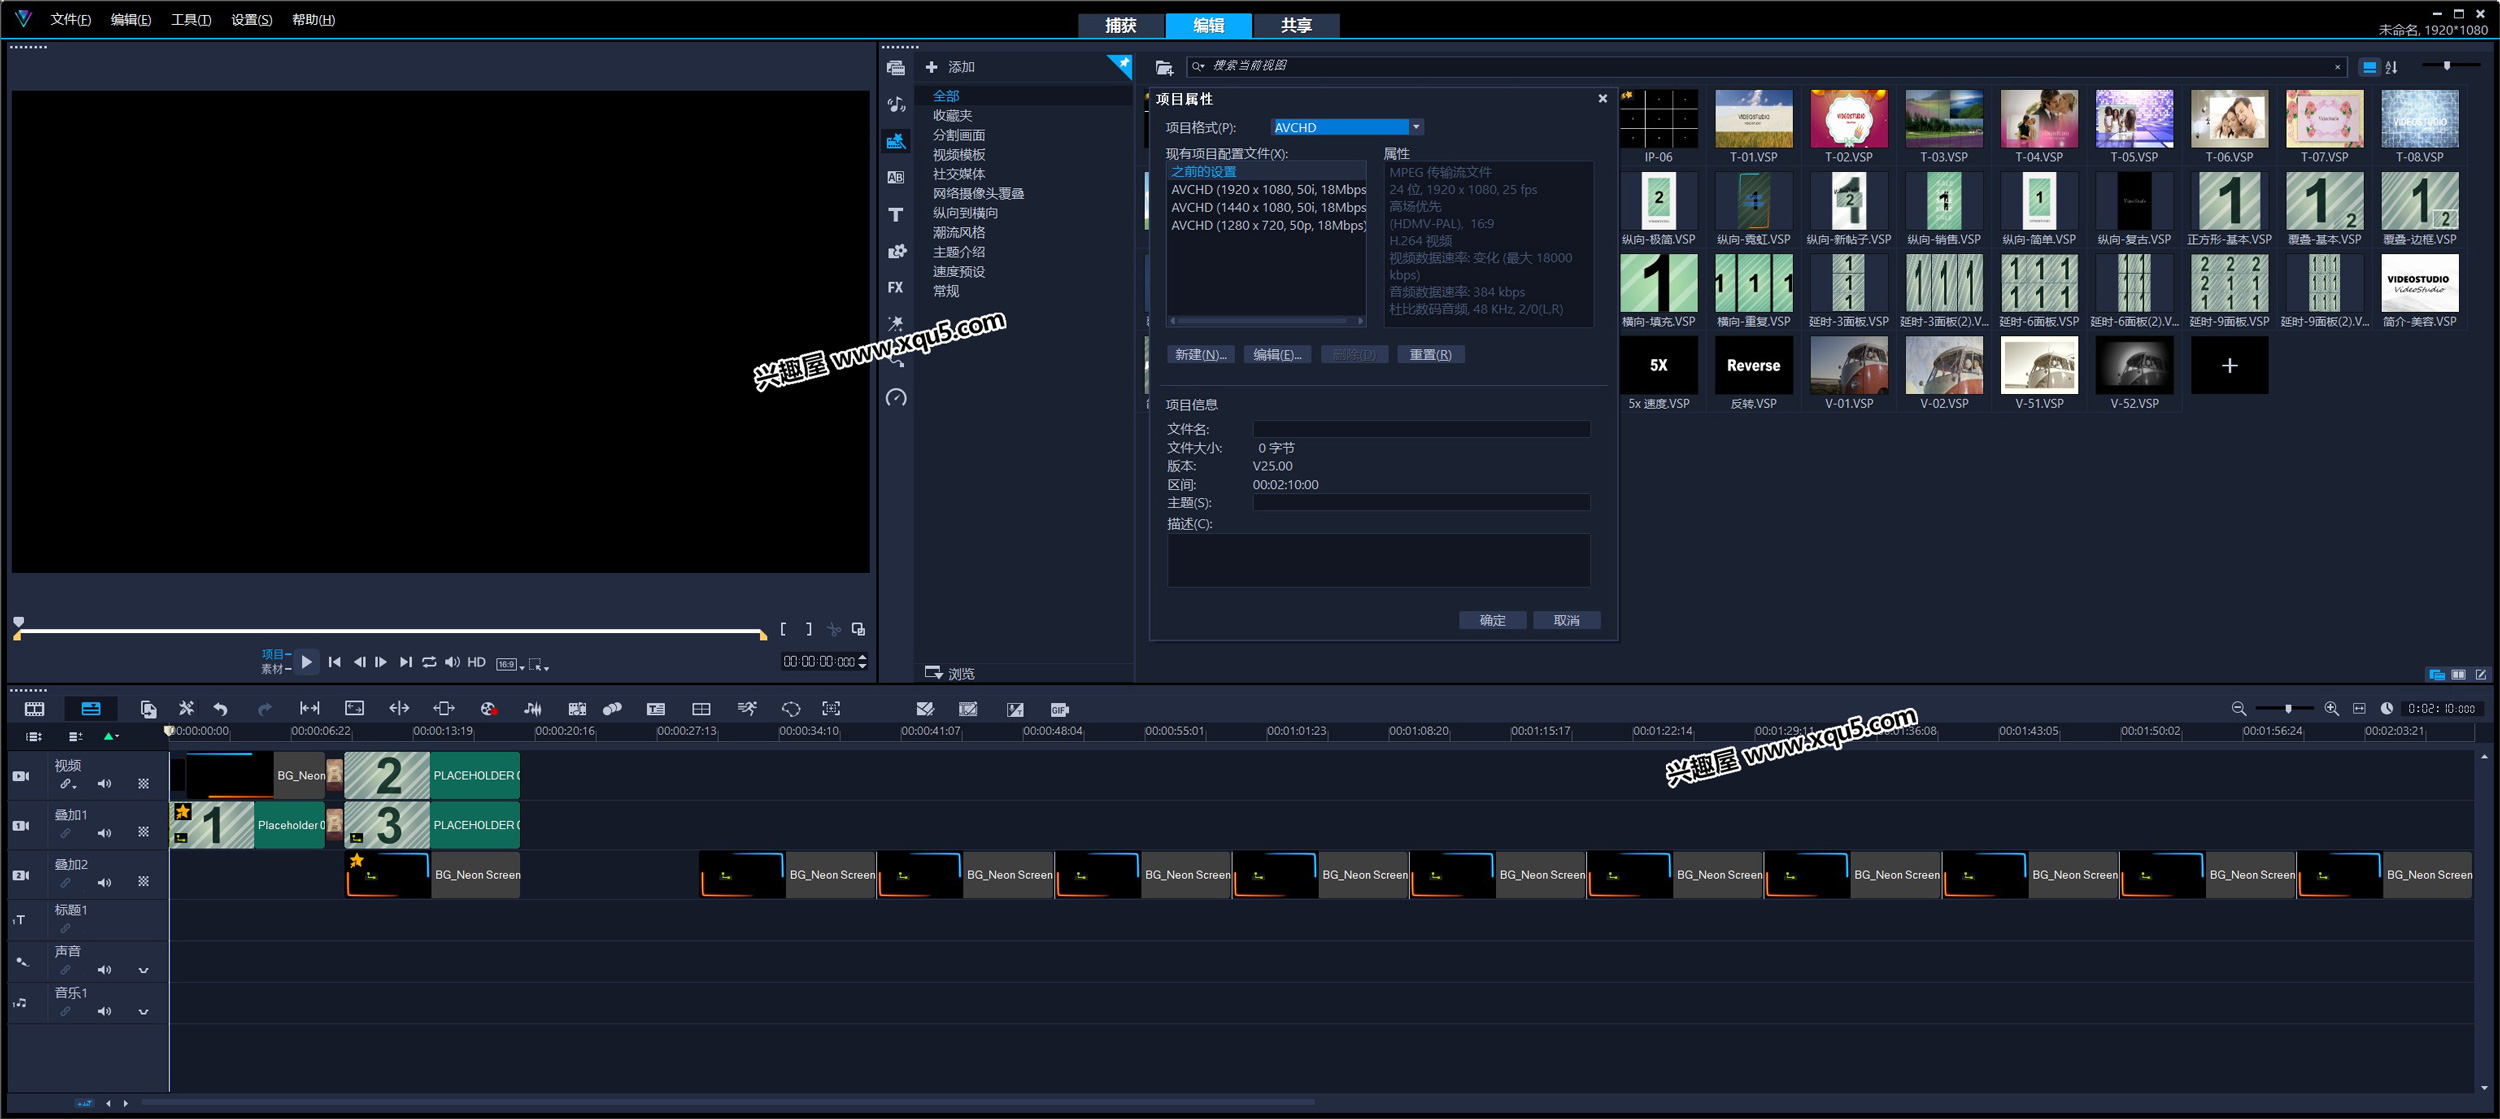Mute the 音乐1 music track

[x=104, y=1011]
